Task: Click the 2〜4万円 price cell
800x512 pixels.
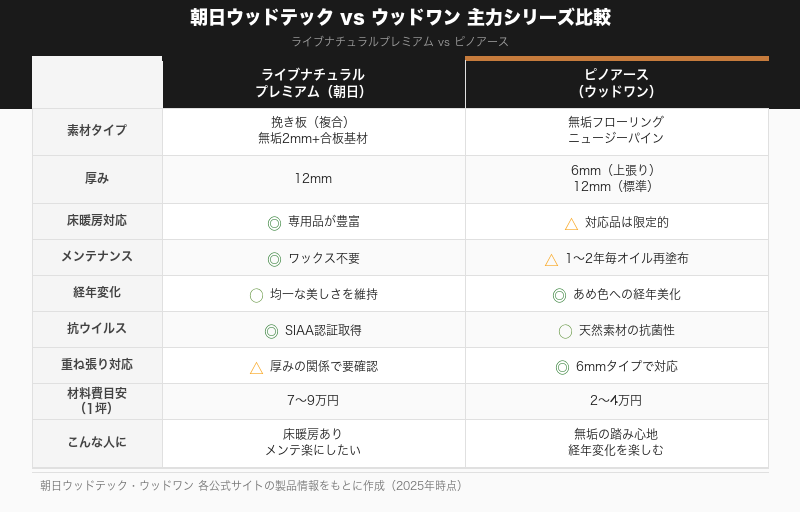Action: click(616, 401)
